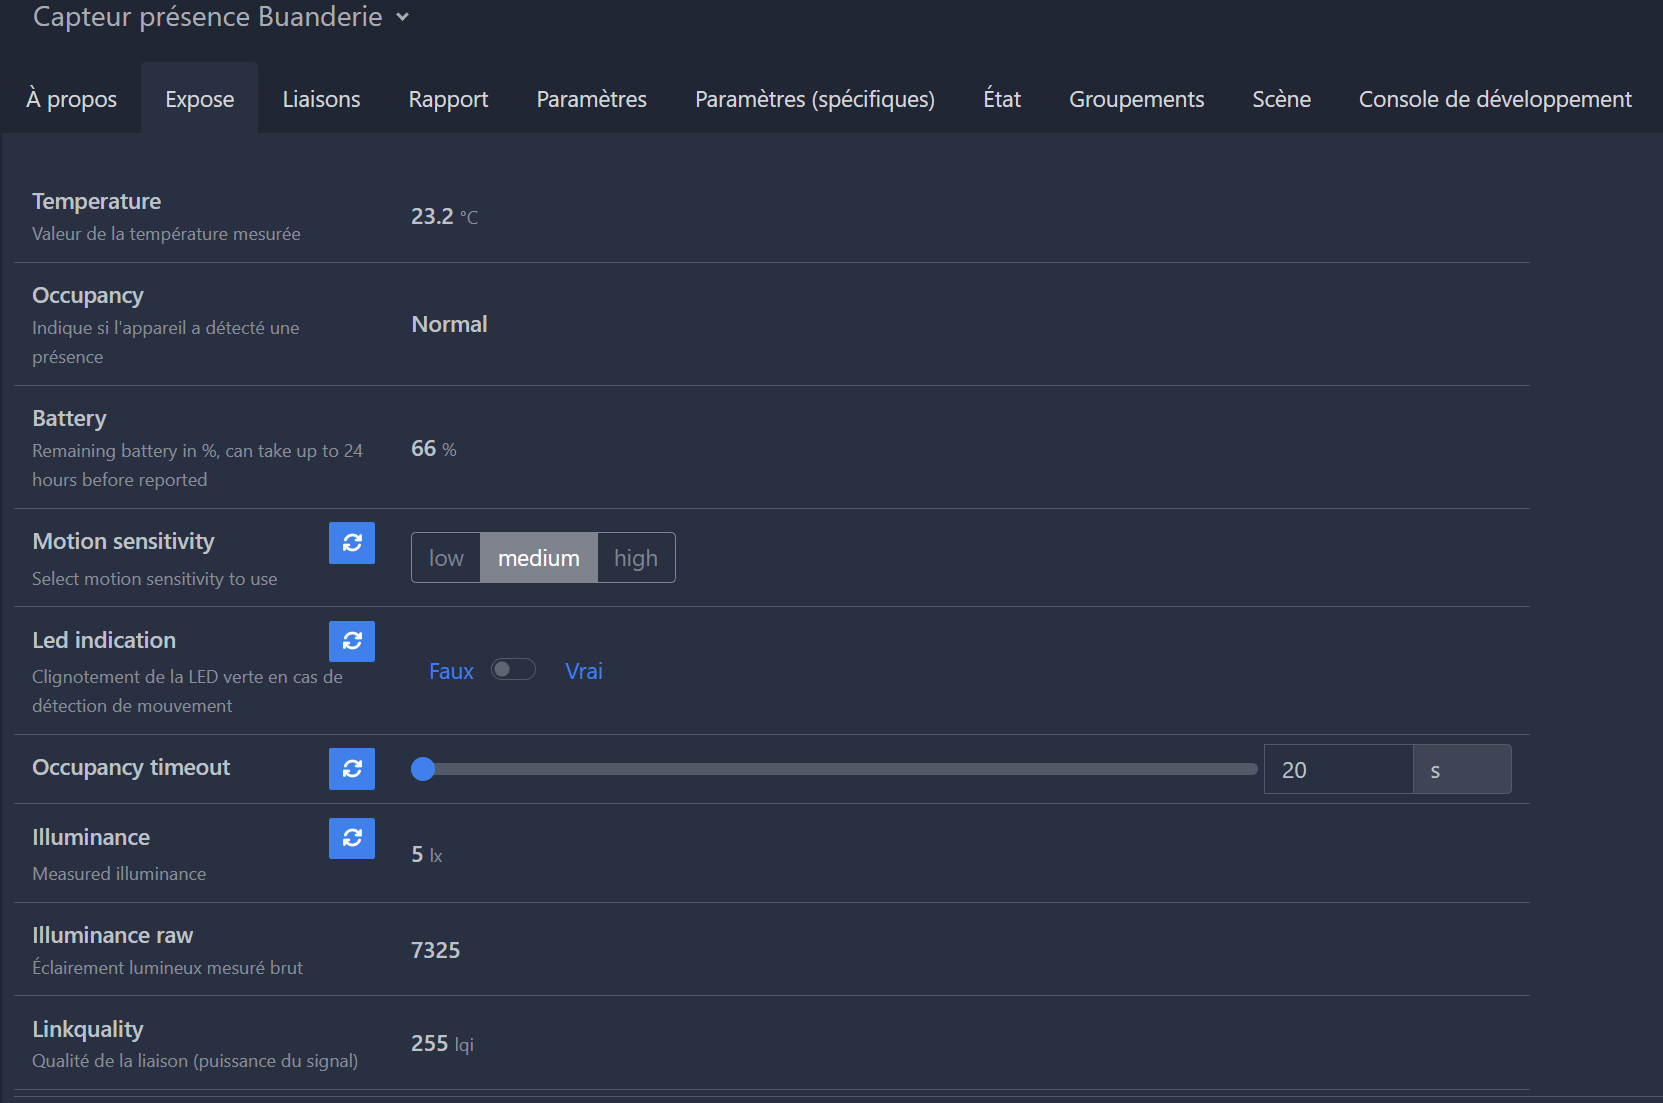
Task: Set motion sensitivity to low
Action: (446, 558)
